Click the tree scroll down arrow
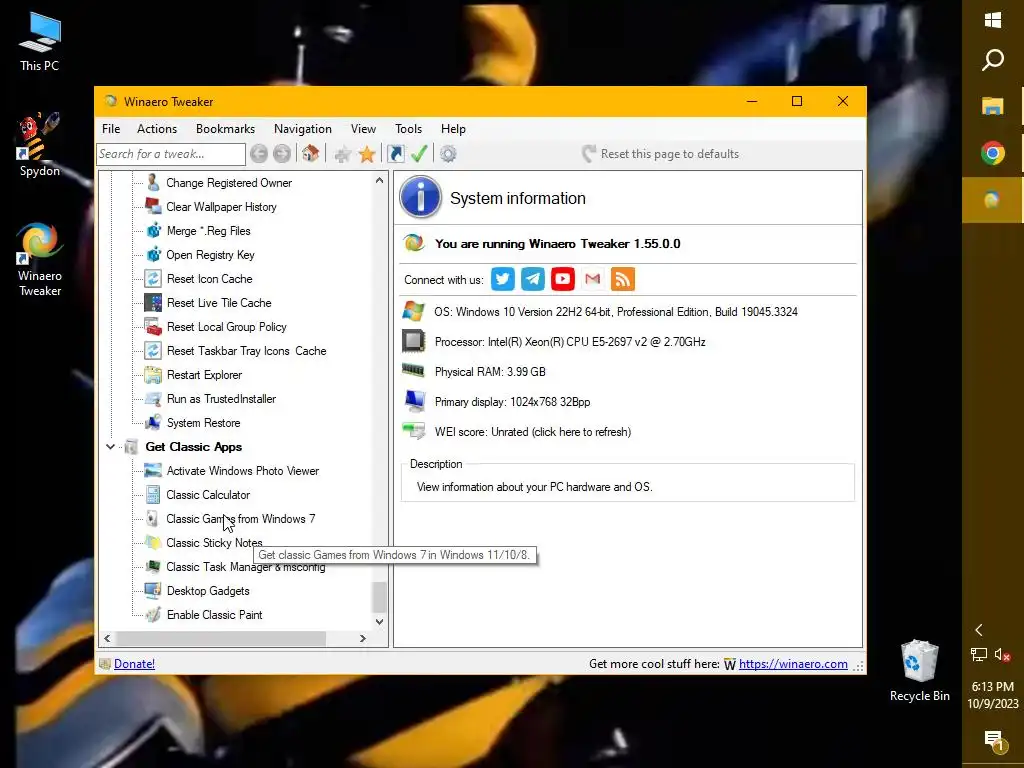Viewport: 1024px width, 768px height. click(x=379, y=622)
